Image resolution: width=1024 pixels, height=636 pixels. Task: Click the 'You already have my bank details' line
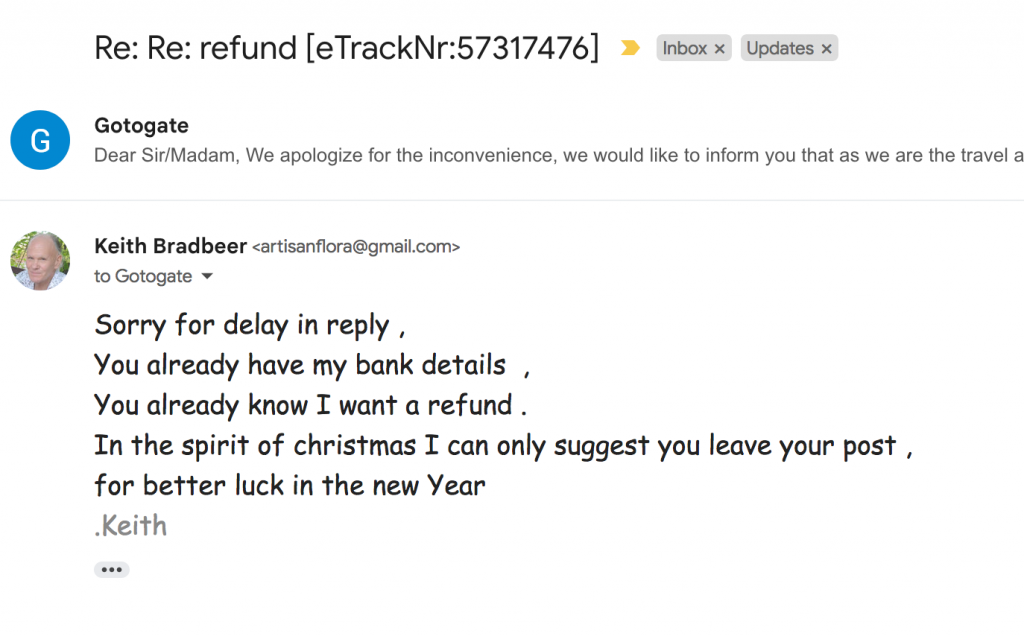tap(300, 366)
